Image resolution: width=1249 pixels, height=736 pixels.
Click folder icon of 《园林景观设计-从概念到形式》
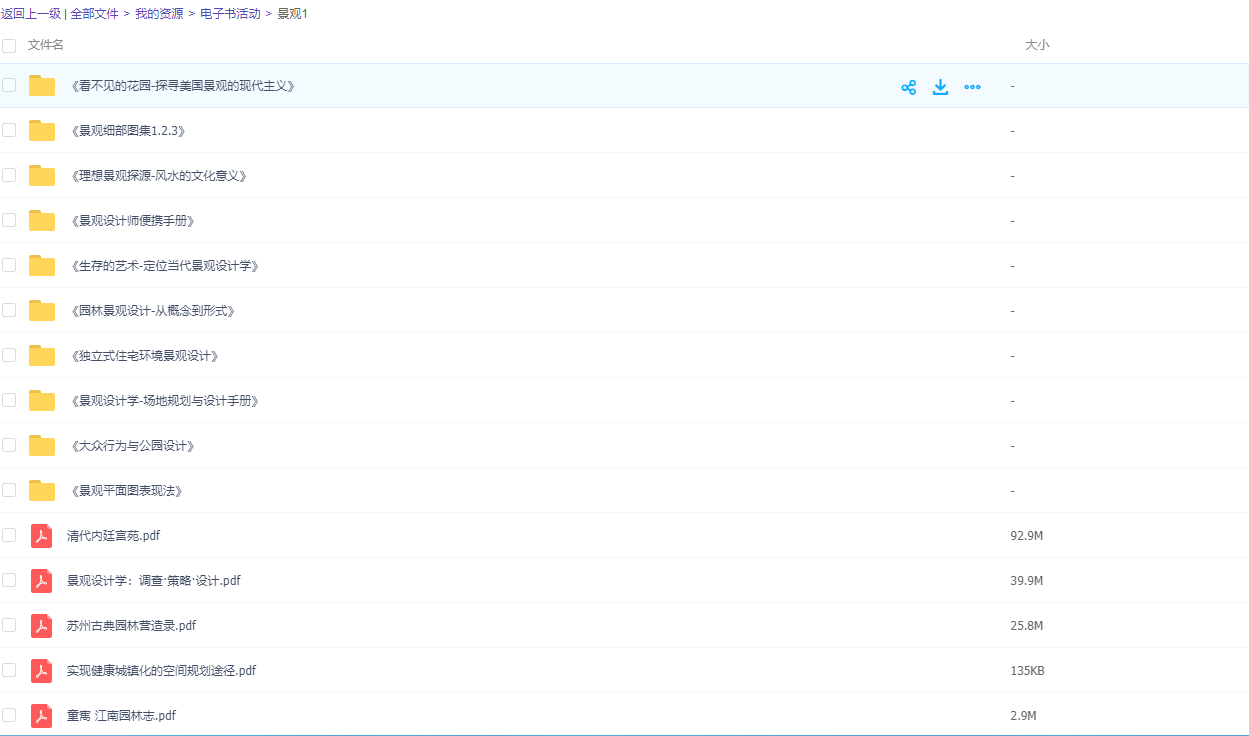[x=42, y=310]
